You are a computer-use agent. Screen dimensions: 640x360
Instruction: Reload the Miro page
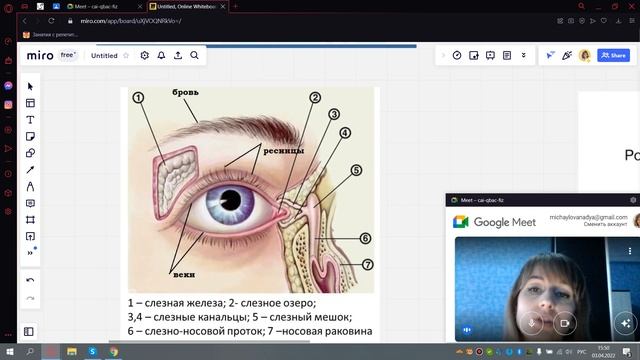coord(51,20)
